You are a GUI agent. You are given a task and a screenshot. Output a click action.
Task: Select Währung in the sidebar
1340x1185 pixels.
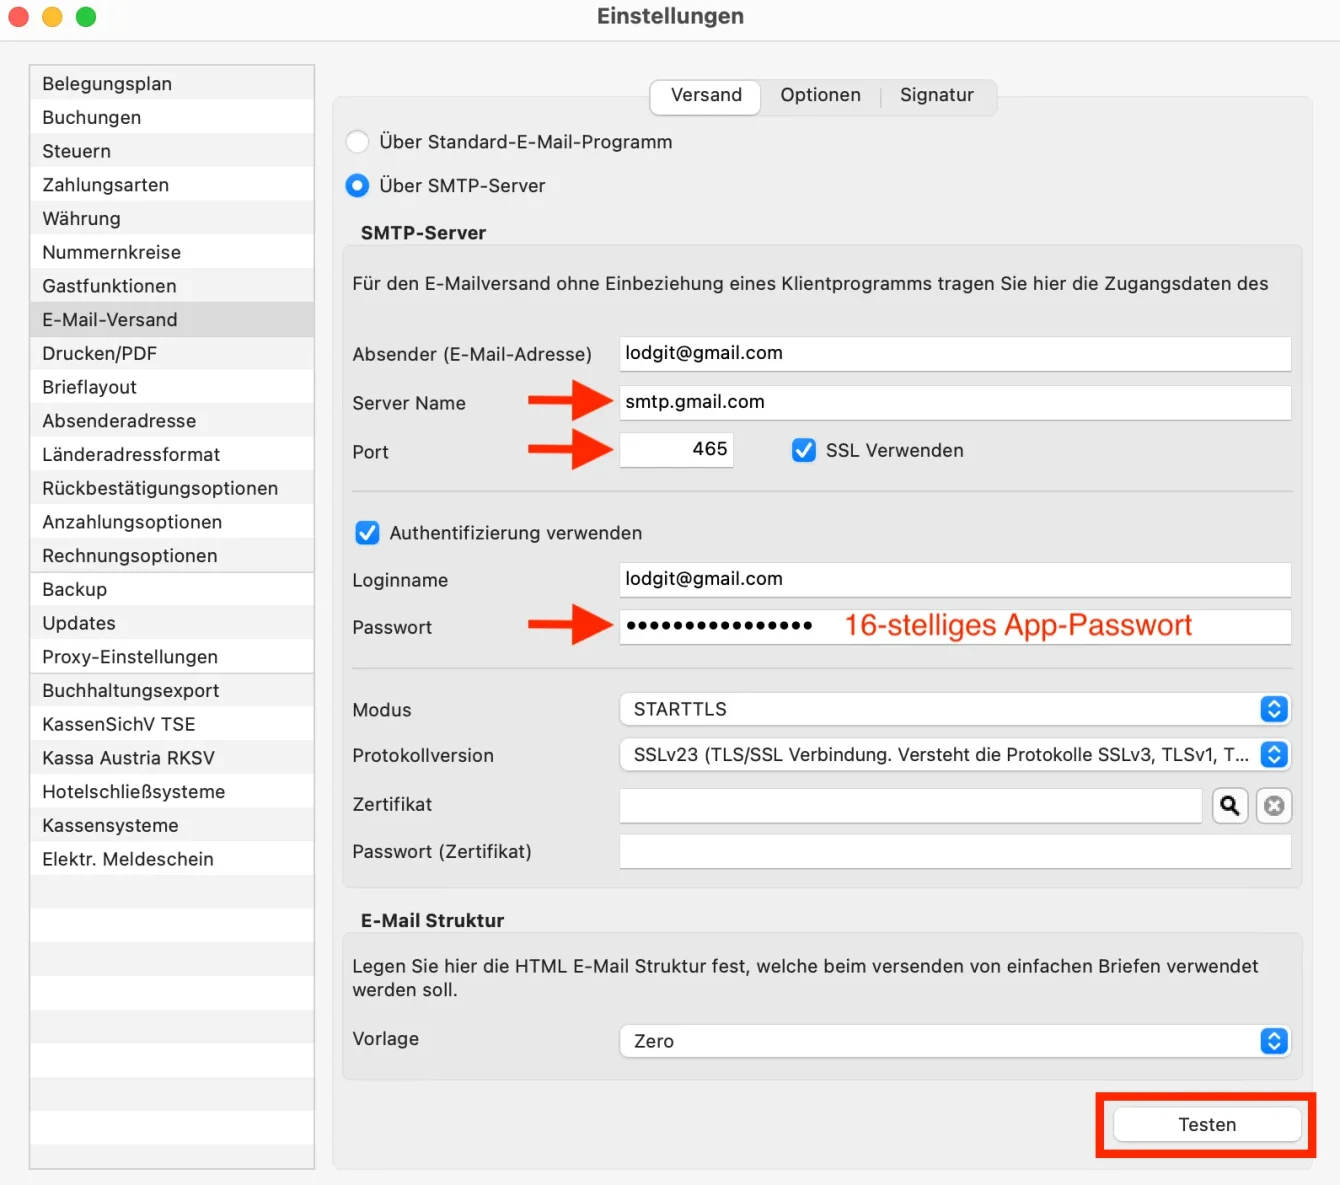(172, 219)
